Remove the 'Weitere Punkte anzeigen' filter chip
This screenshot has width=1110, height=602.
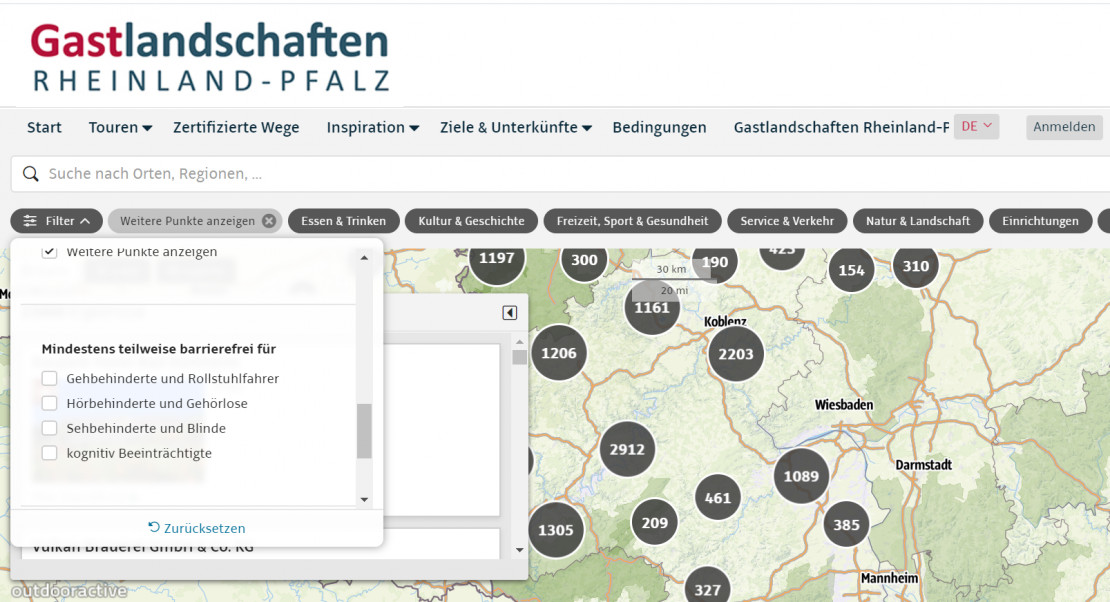click(x=268, y=221)
